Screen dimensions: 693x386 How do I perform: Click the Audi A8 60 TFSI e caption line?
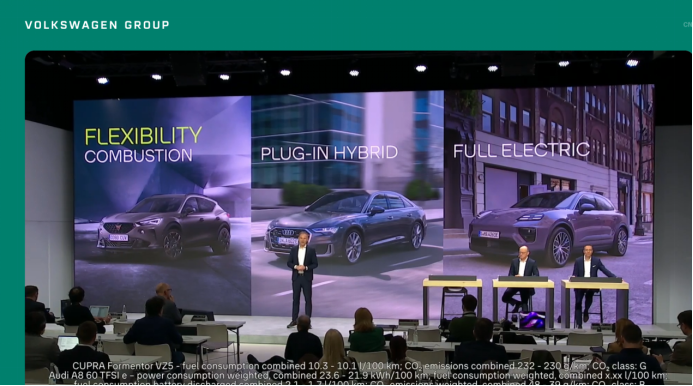[358, 376]
